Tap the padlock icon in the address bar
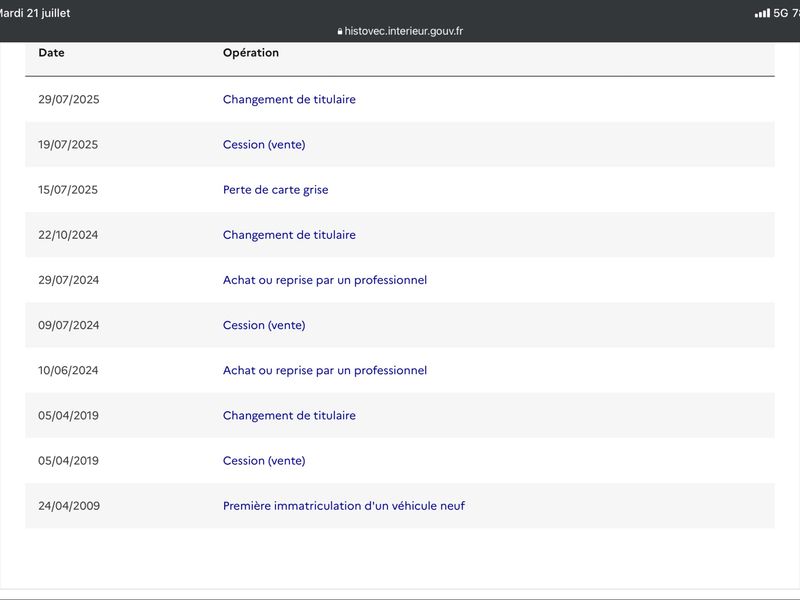 (x=340, y=31)
